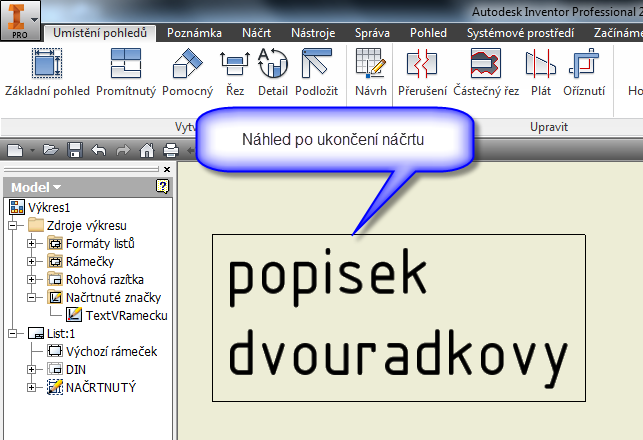Collapse the Zdroje výkresu folder node

pyautogui.click(x=13, y=225)
